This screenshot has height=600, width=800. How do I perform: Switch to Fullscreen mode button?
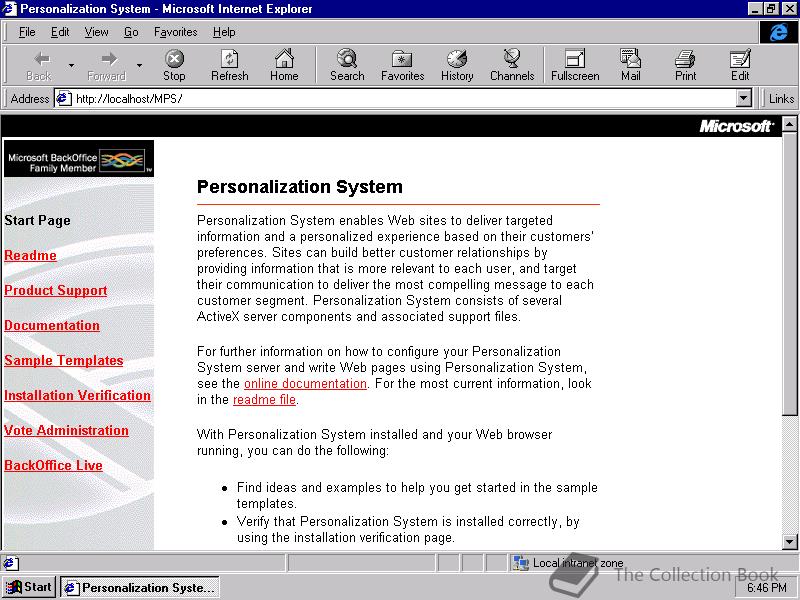(x=575, y=65)
